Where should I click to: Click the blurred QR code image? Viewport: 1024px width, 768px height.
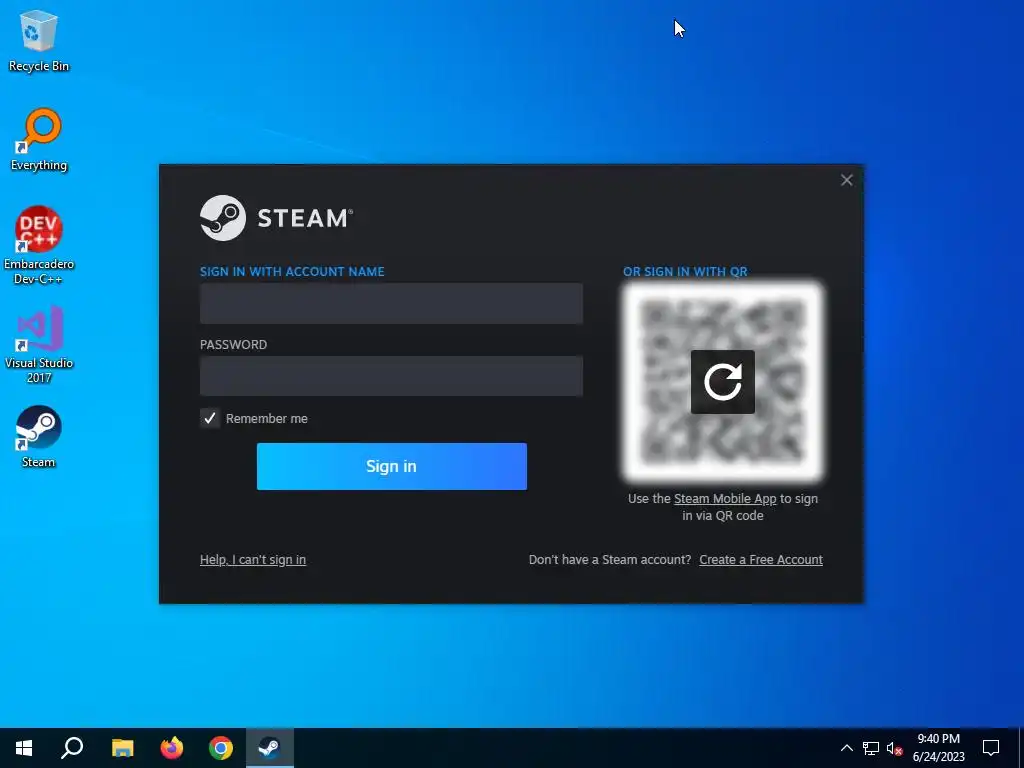point(722,382)
